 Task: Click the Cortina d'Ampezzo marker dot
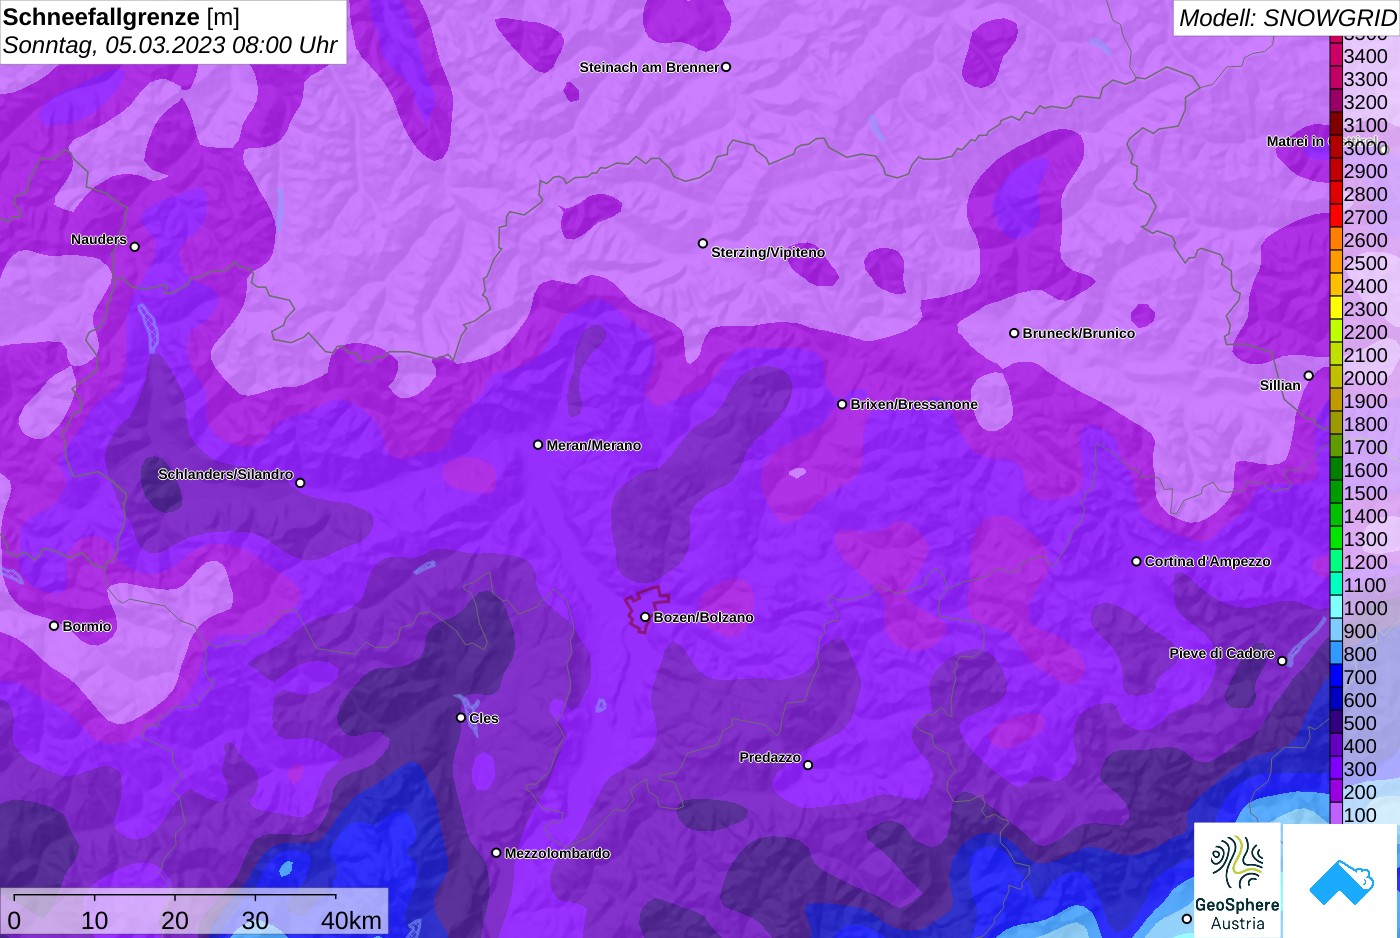click(x=1136, y=561)
